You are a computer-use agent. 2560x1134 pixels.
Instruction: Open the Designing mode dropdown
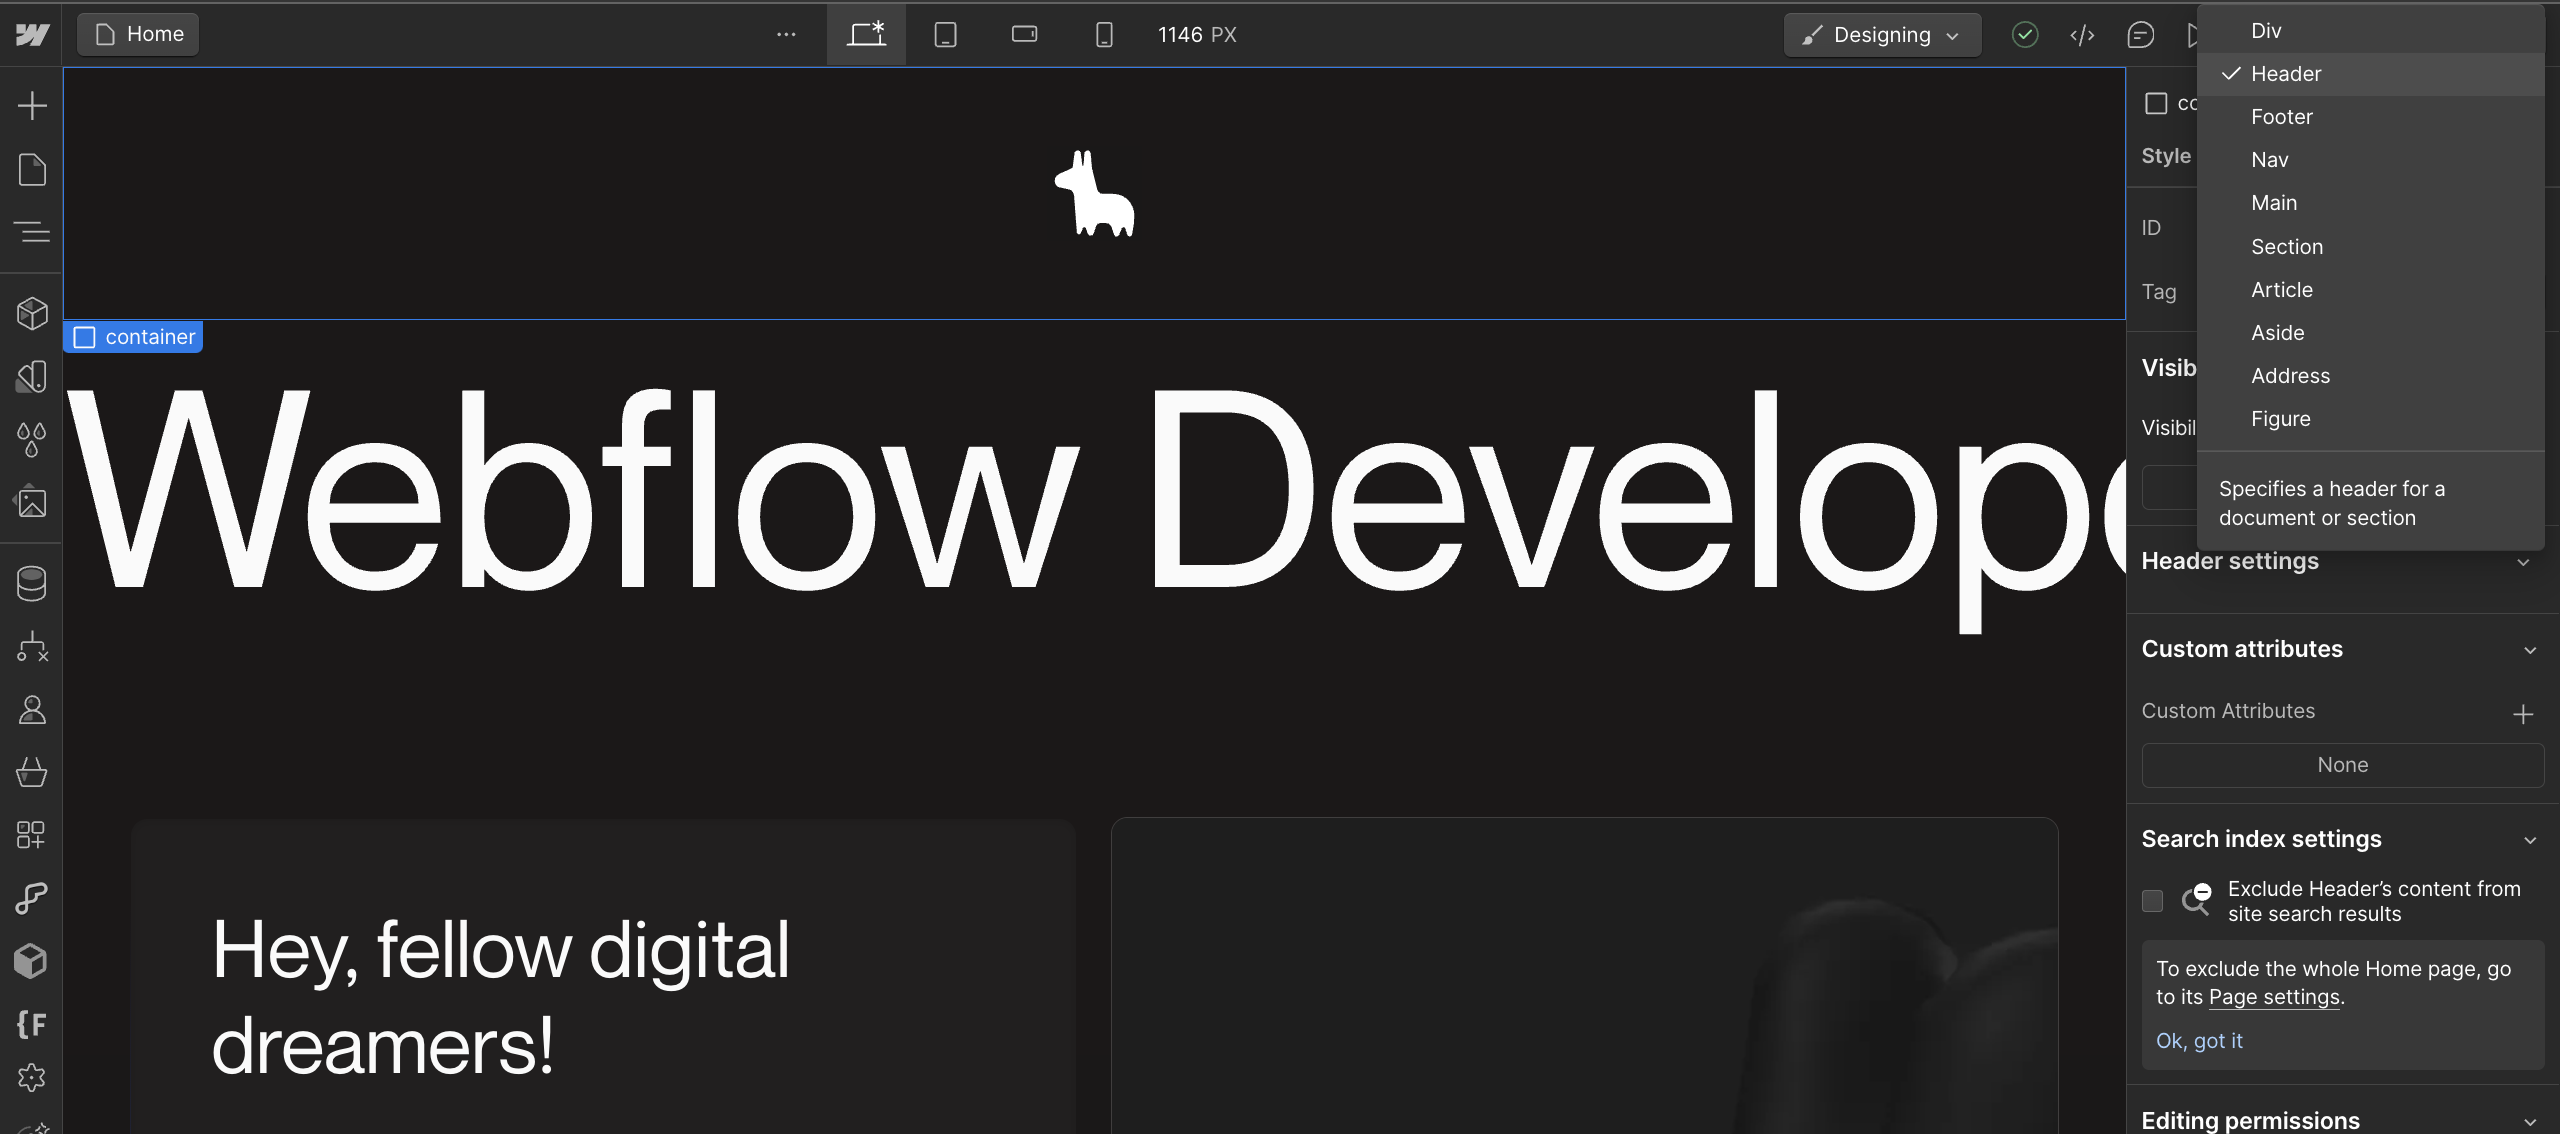tap(1882, 35)
